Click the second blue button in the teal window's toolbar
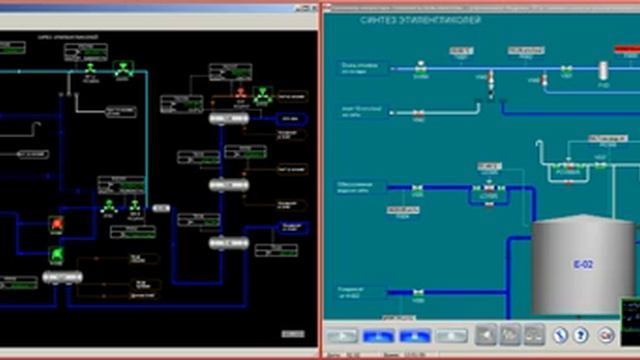640x360 pixels. click(415, 336)
